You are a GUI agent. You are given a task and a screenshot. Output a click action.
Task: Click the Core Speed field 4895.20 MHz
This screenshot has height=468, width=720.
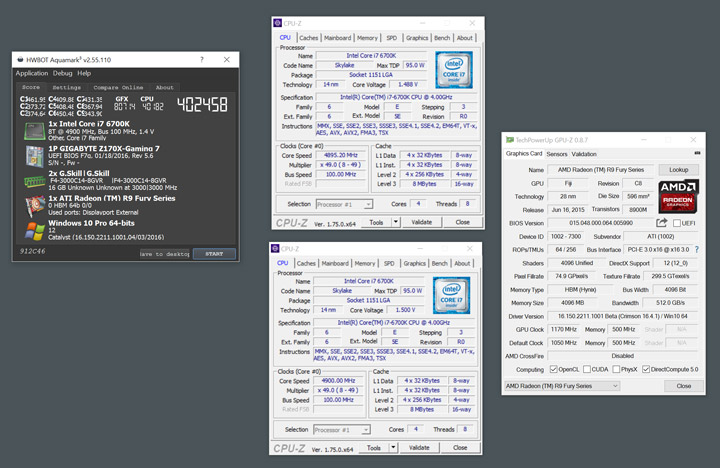pos(340,155)
